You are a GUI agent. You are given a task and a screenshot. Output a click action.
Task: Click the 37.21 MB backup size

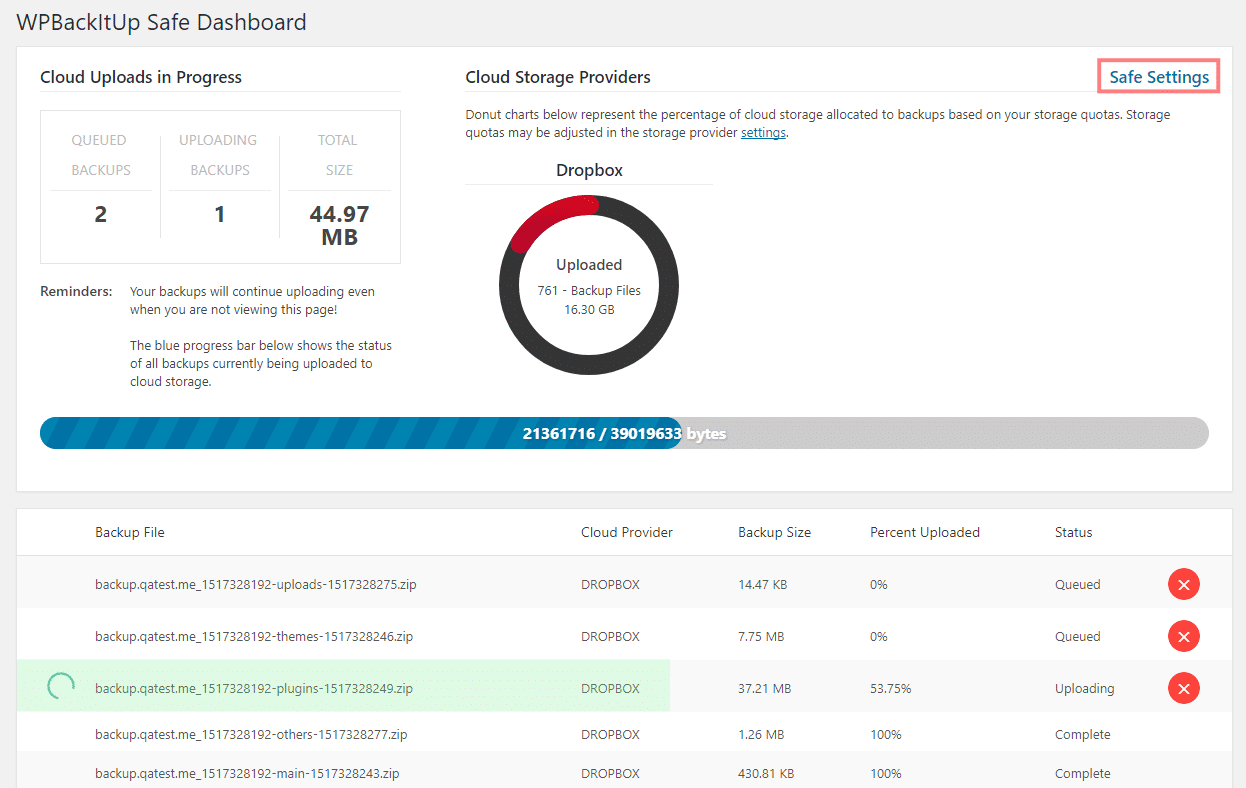(764, 688)
